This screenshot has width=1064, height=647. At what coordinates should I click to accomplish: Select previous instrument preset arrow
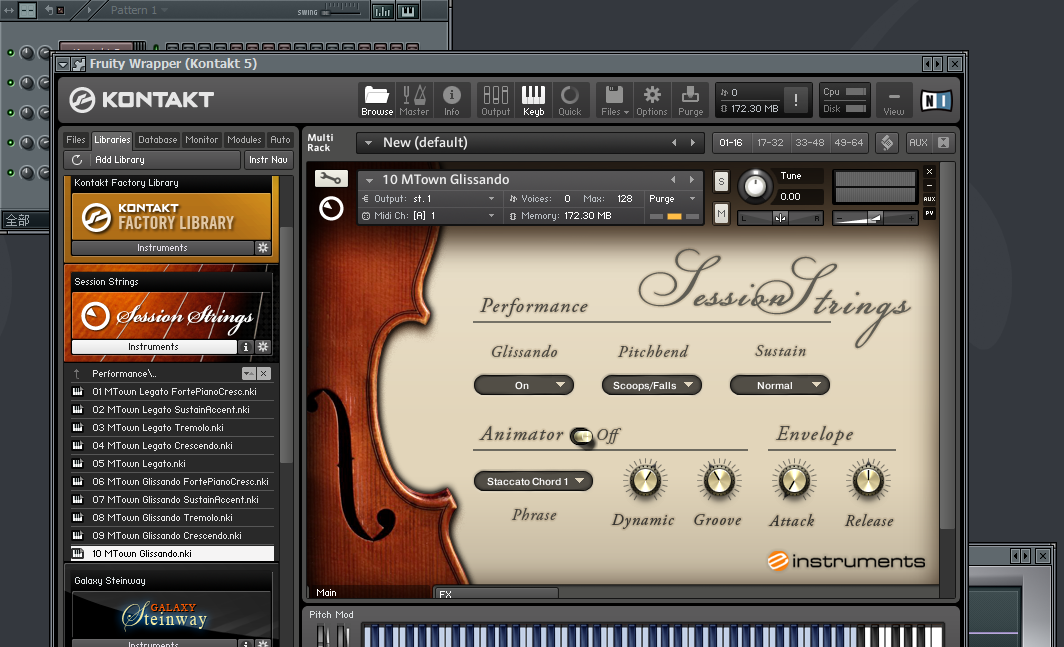point(673,179)
